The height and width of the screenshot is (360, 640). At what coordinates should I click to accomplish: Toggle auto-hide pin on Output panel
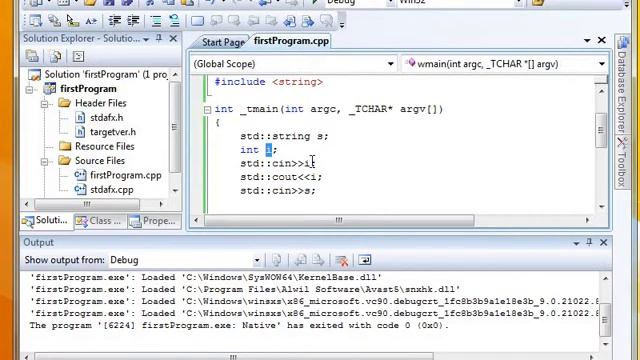pyautogui.click(x=589, y=242)
